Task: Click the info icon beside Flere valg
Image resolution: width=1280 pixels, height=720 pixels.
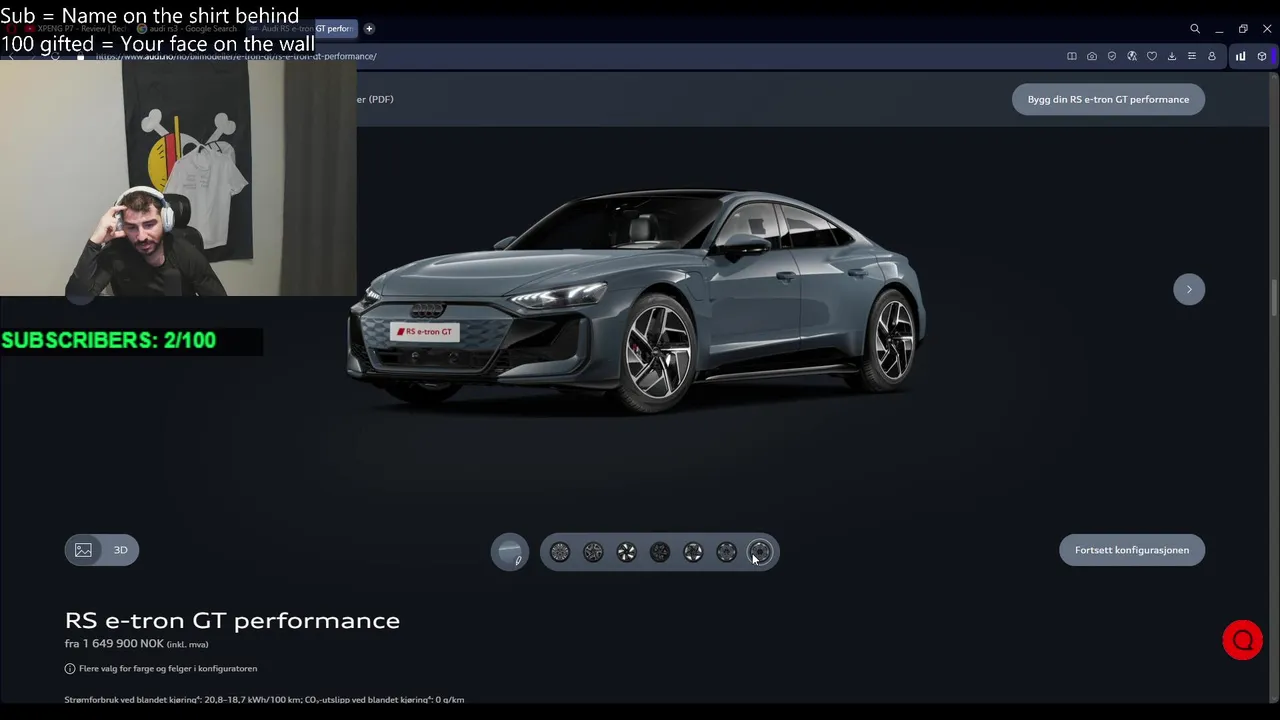Action: coord(70,668)
